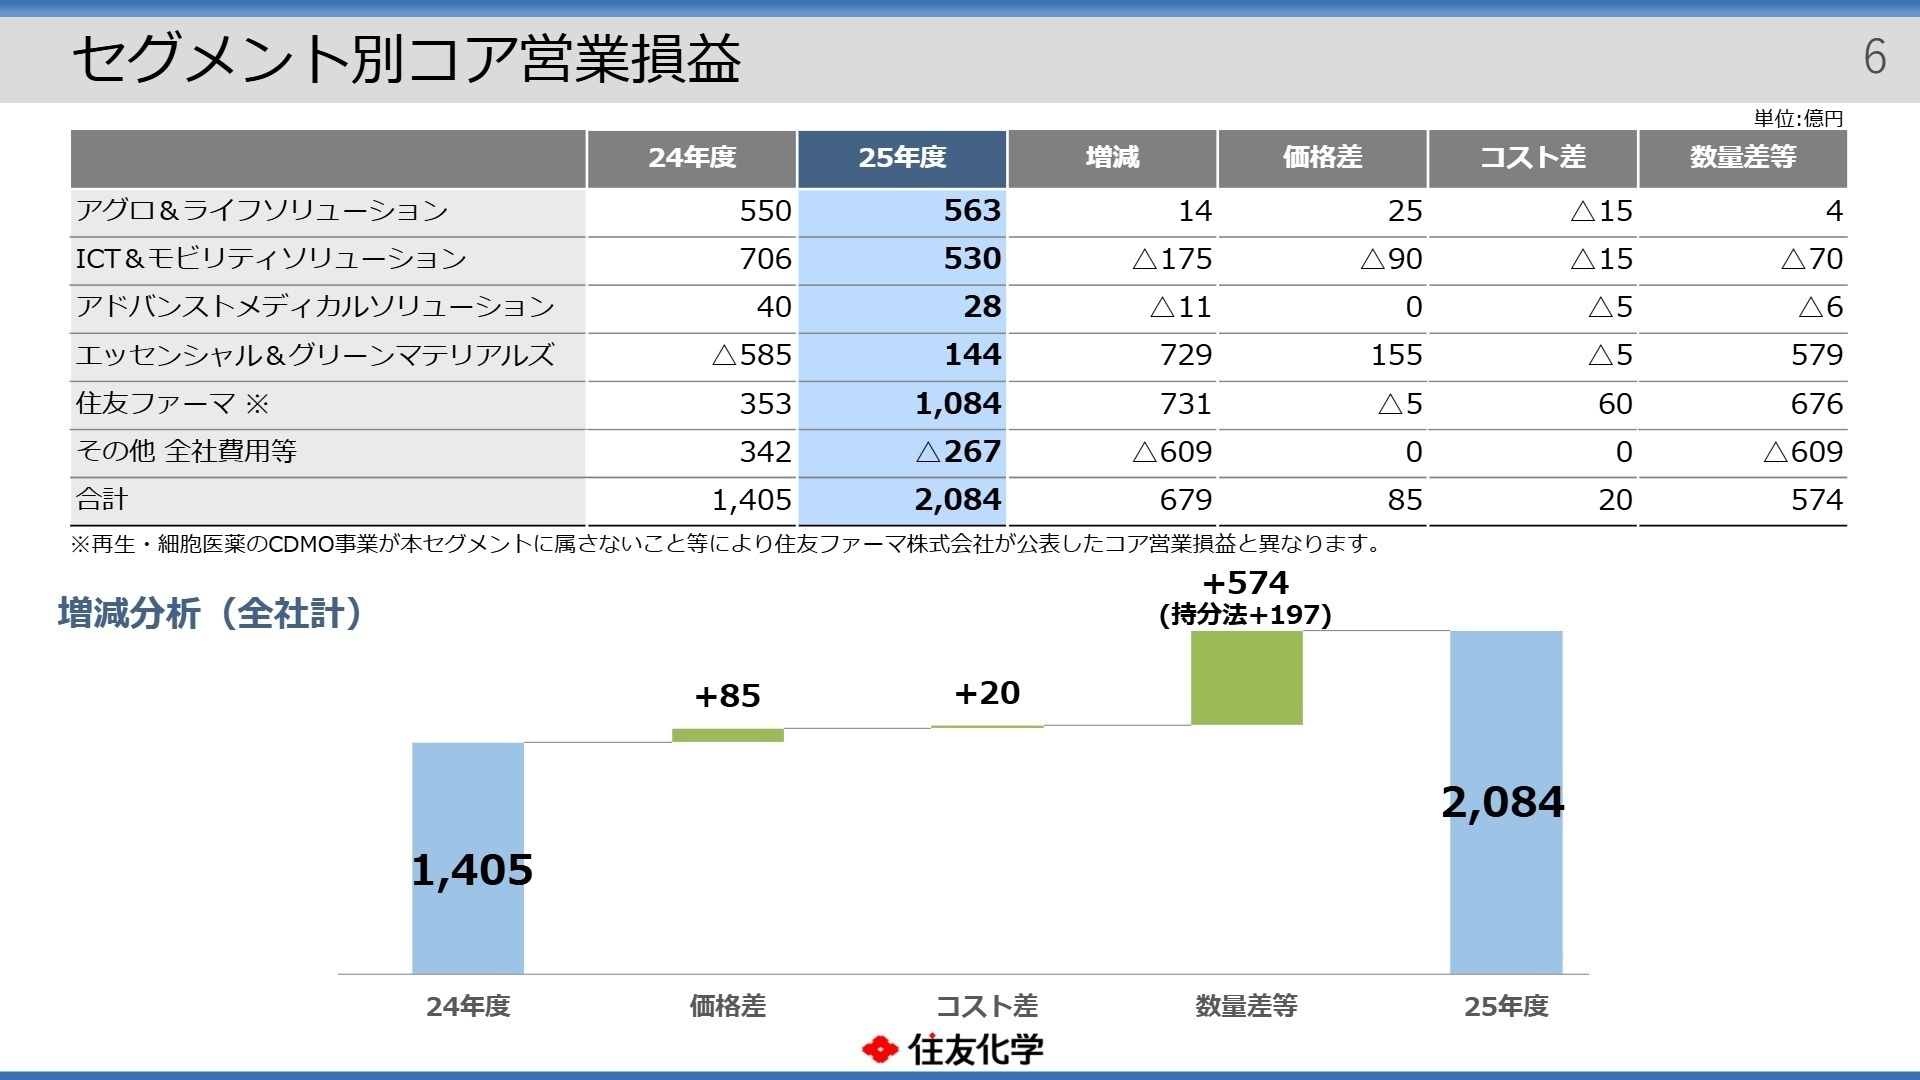The width and height of the screenshot is (1920, 1080).
Task: Click the value △175
Action: click(1172, 259)
